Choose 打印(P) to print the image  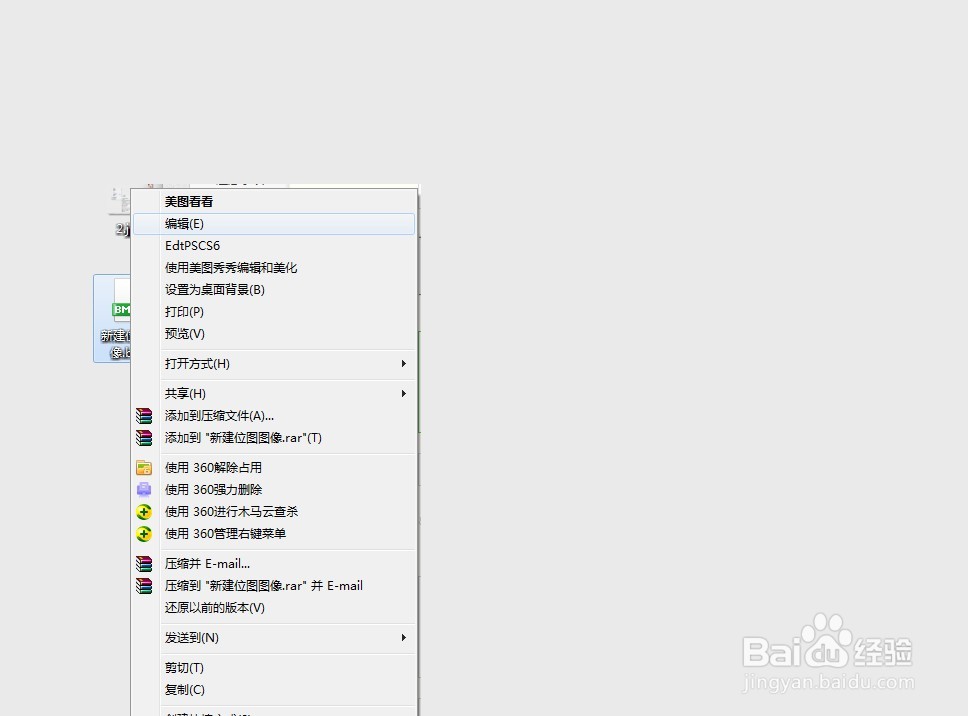[274, 312]
